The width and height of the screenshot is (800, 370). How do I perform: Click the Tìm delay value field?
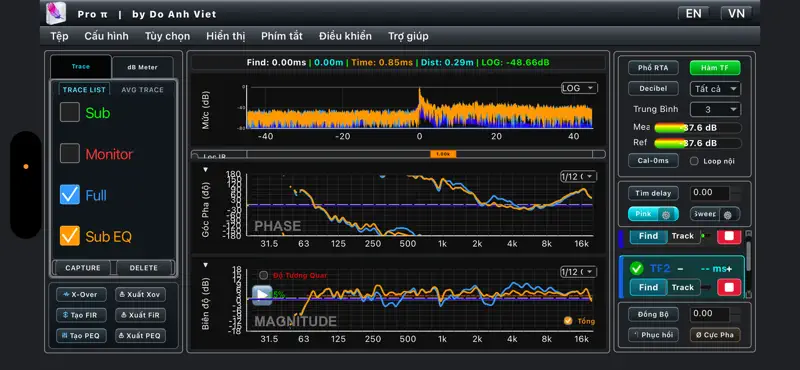[x=710, y=193]
